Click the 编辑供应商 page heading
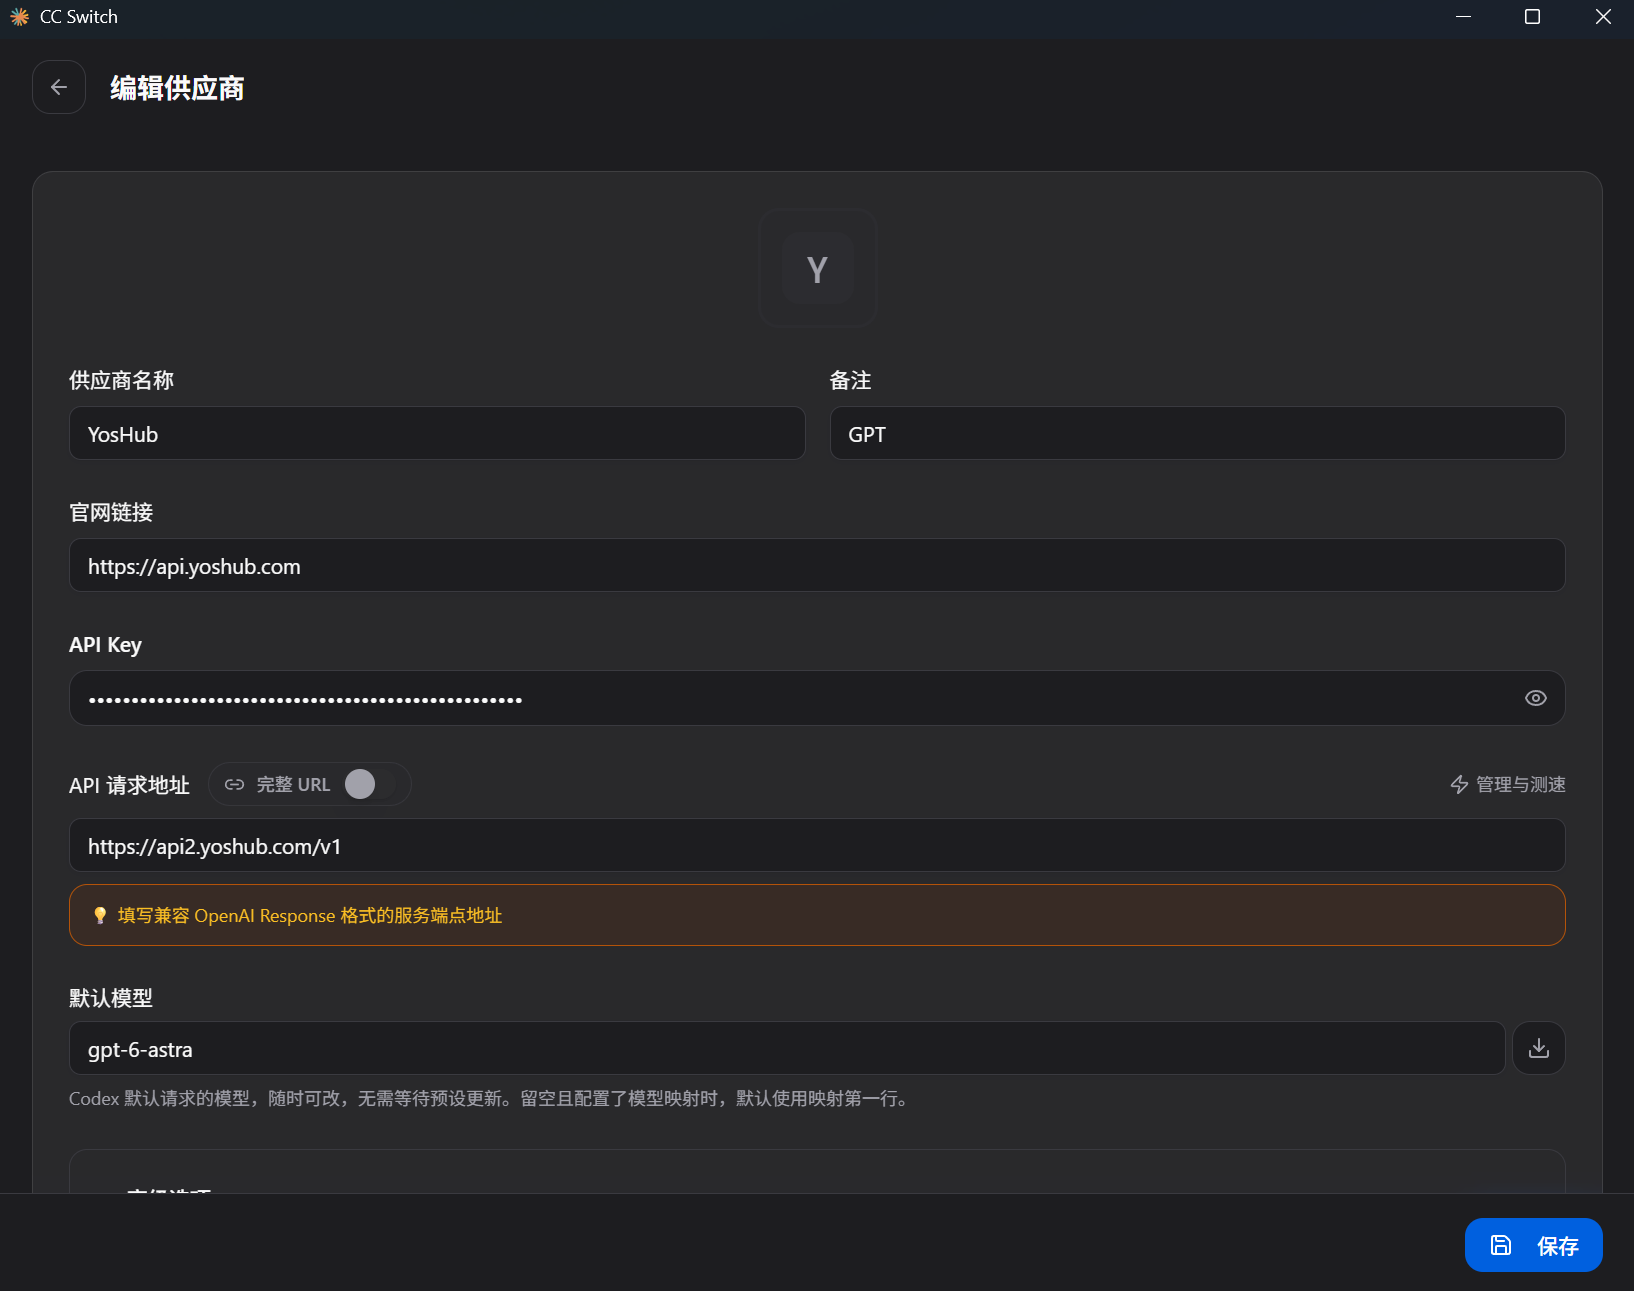Viewport: 1634px width, 1291px height. click(177, 88)
